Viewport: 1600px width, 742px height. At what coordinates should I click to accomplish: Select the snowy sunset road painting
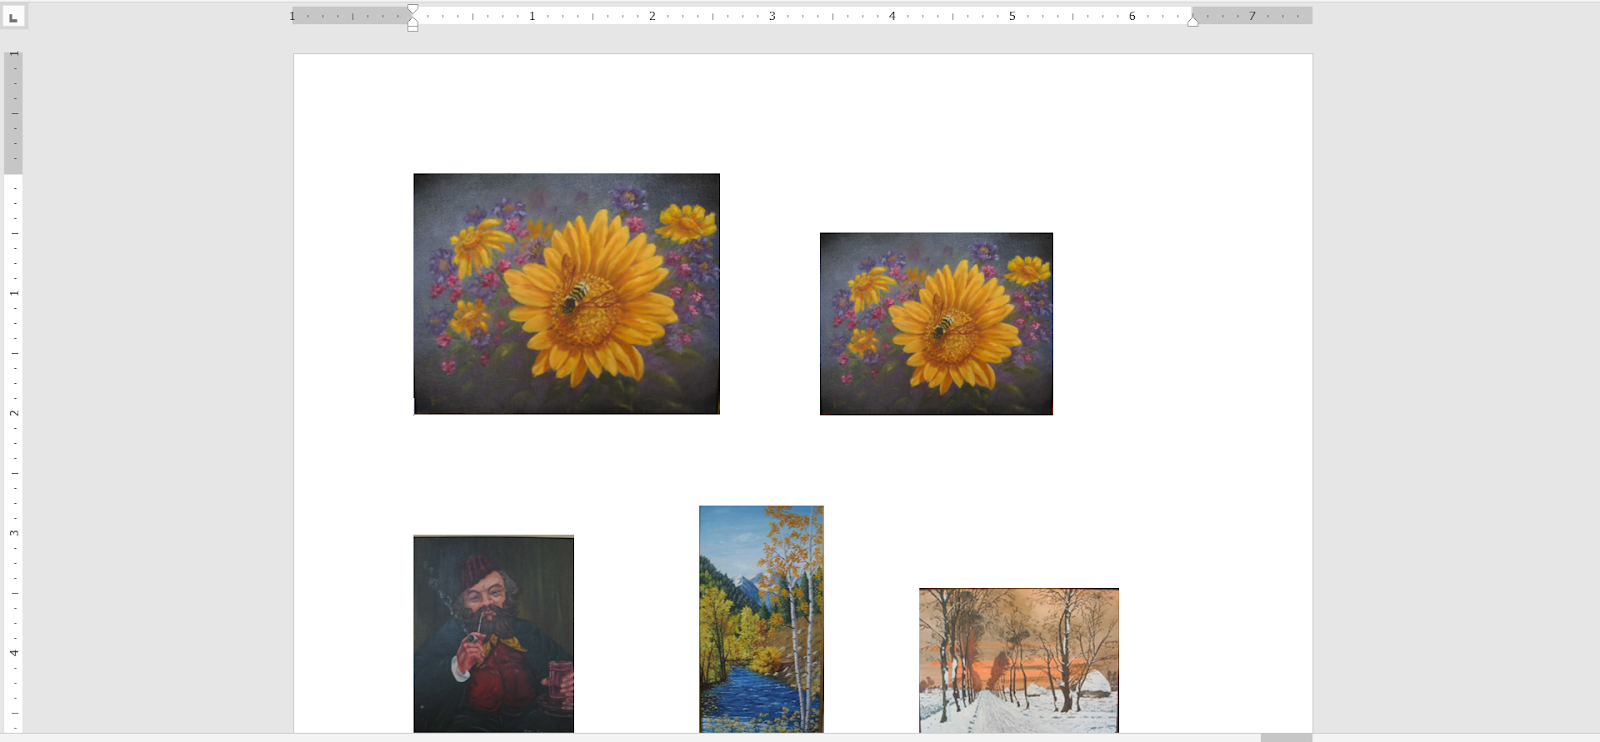(x=1019, y=660)
